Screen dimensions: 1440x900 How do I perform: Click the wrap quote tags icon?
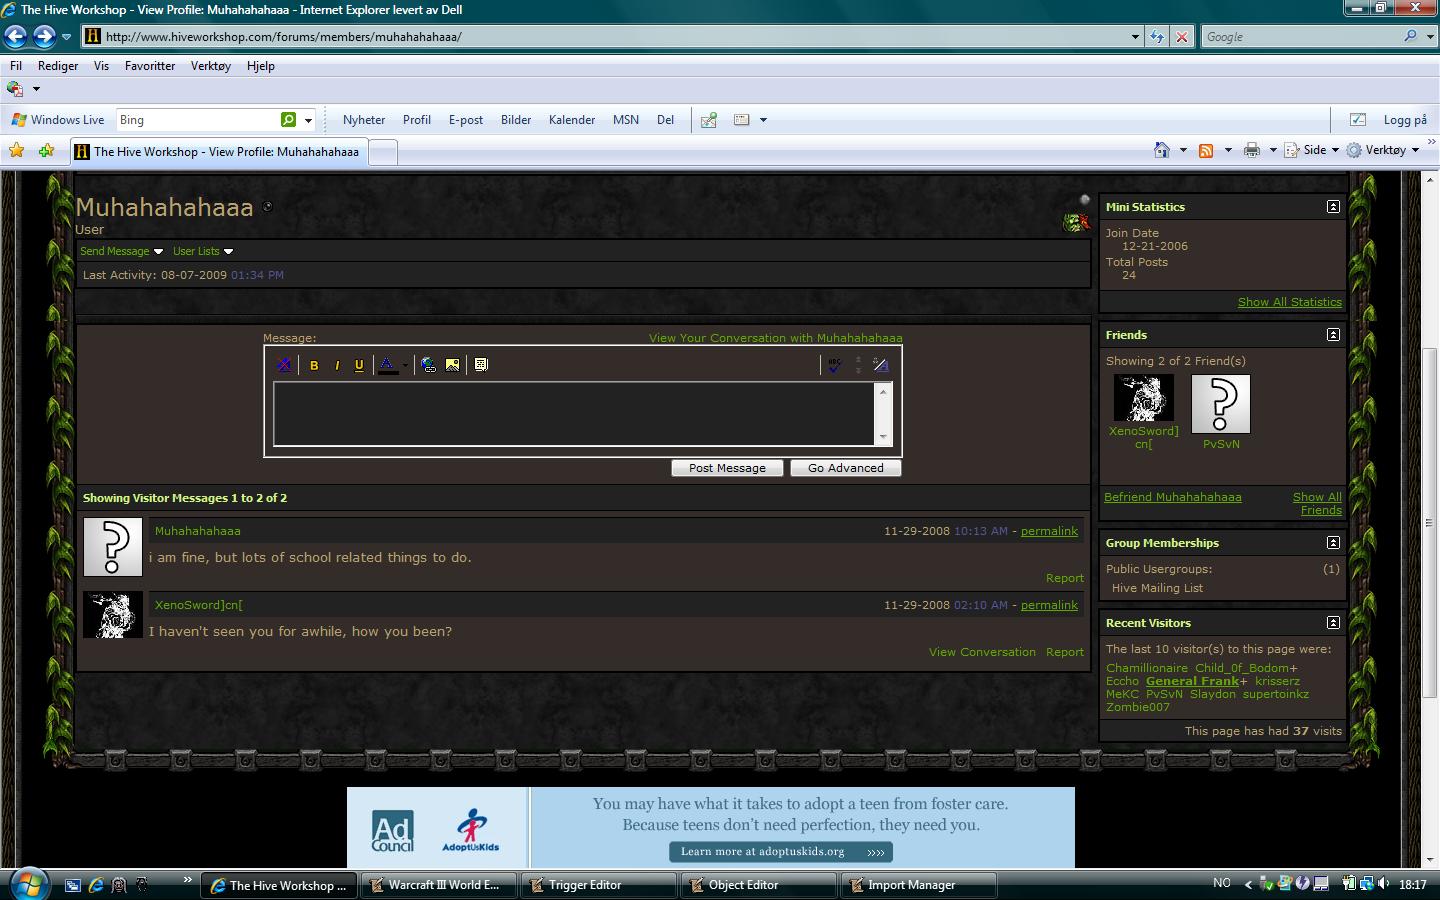(481, 365)
